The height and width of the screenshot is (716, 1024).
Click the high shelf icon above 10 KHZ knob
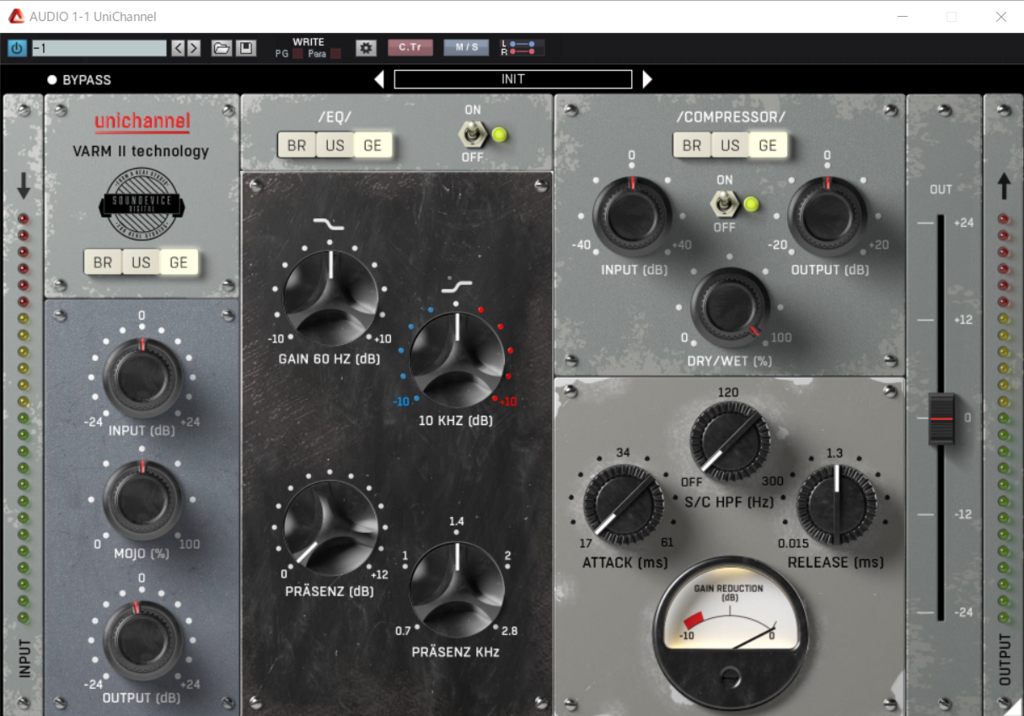point(456,286)
